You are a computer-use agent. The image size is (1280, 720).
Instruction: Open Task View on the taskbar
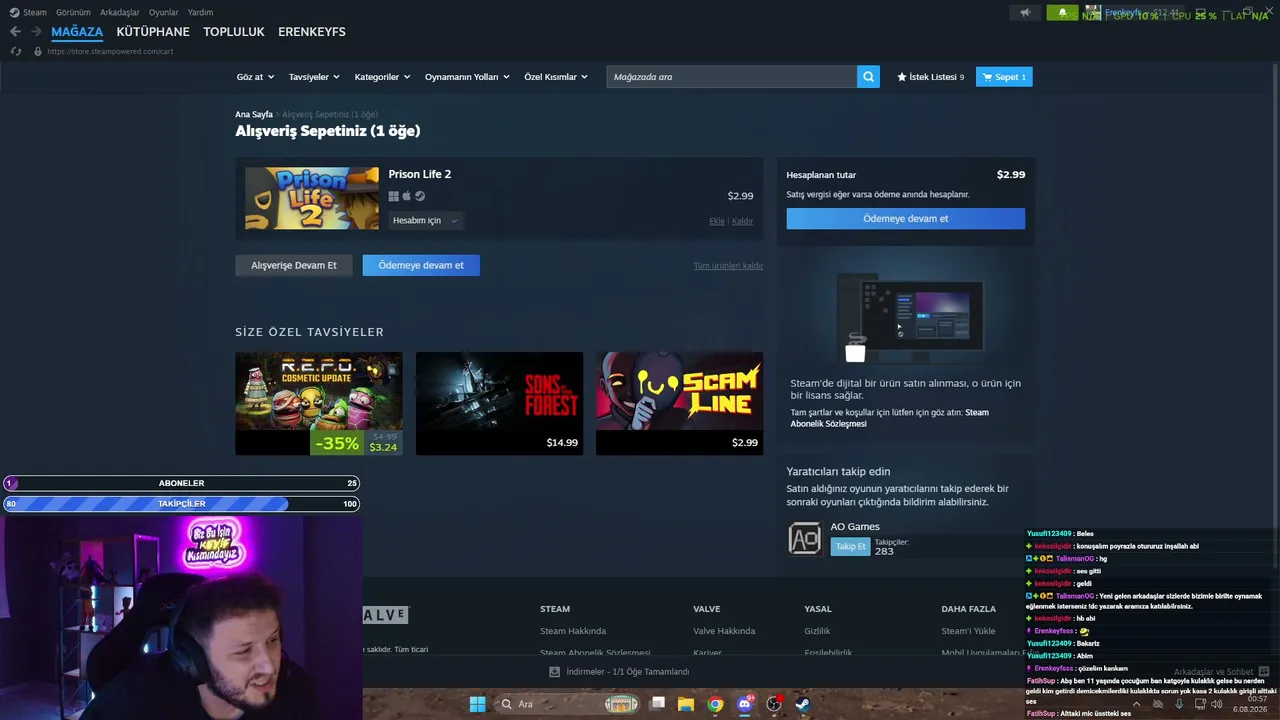(x=657, y=704)
